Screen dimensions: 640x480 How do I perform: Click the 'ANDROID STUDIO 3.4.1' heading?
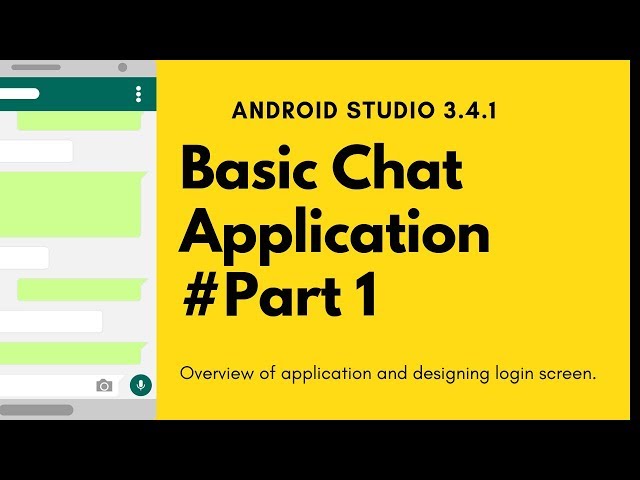(x=364, y=110)
